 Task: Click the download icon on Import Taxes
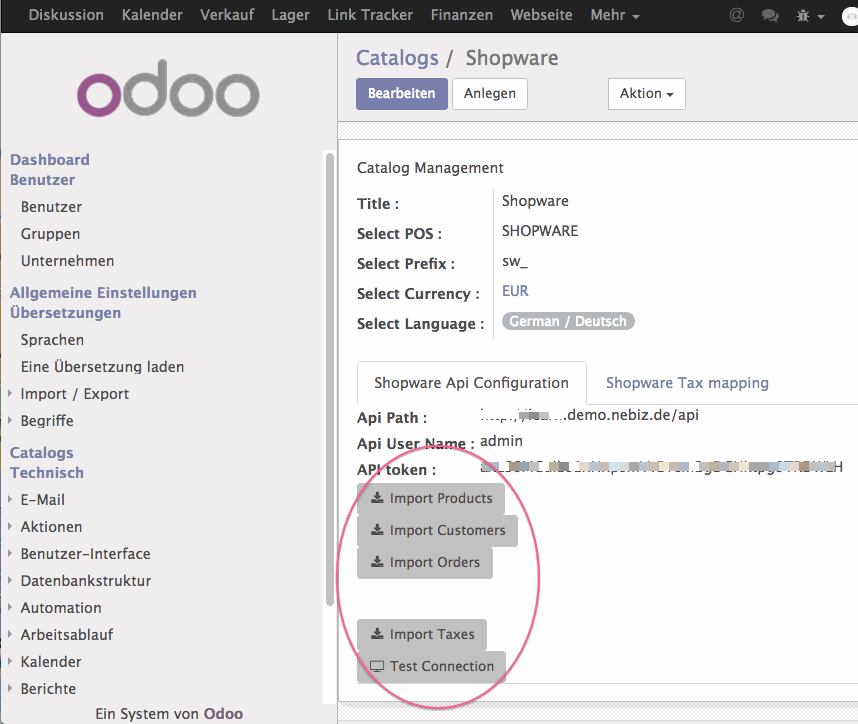377,634
